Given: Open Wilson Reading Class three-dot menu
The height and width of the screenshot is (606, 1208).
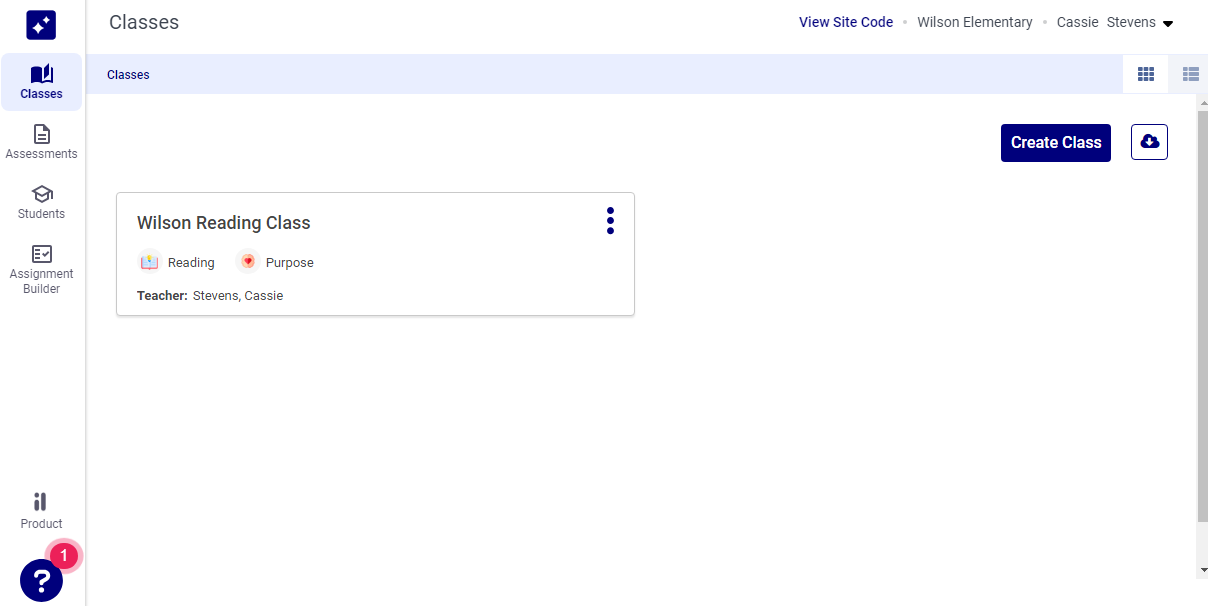Looking at the screenshot, I should click(610, 221).
